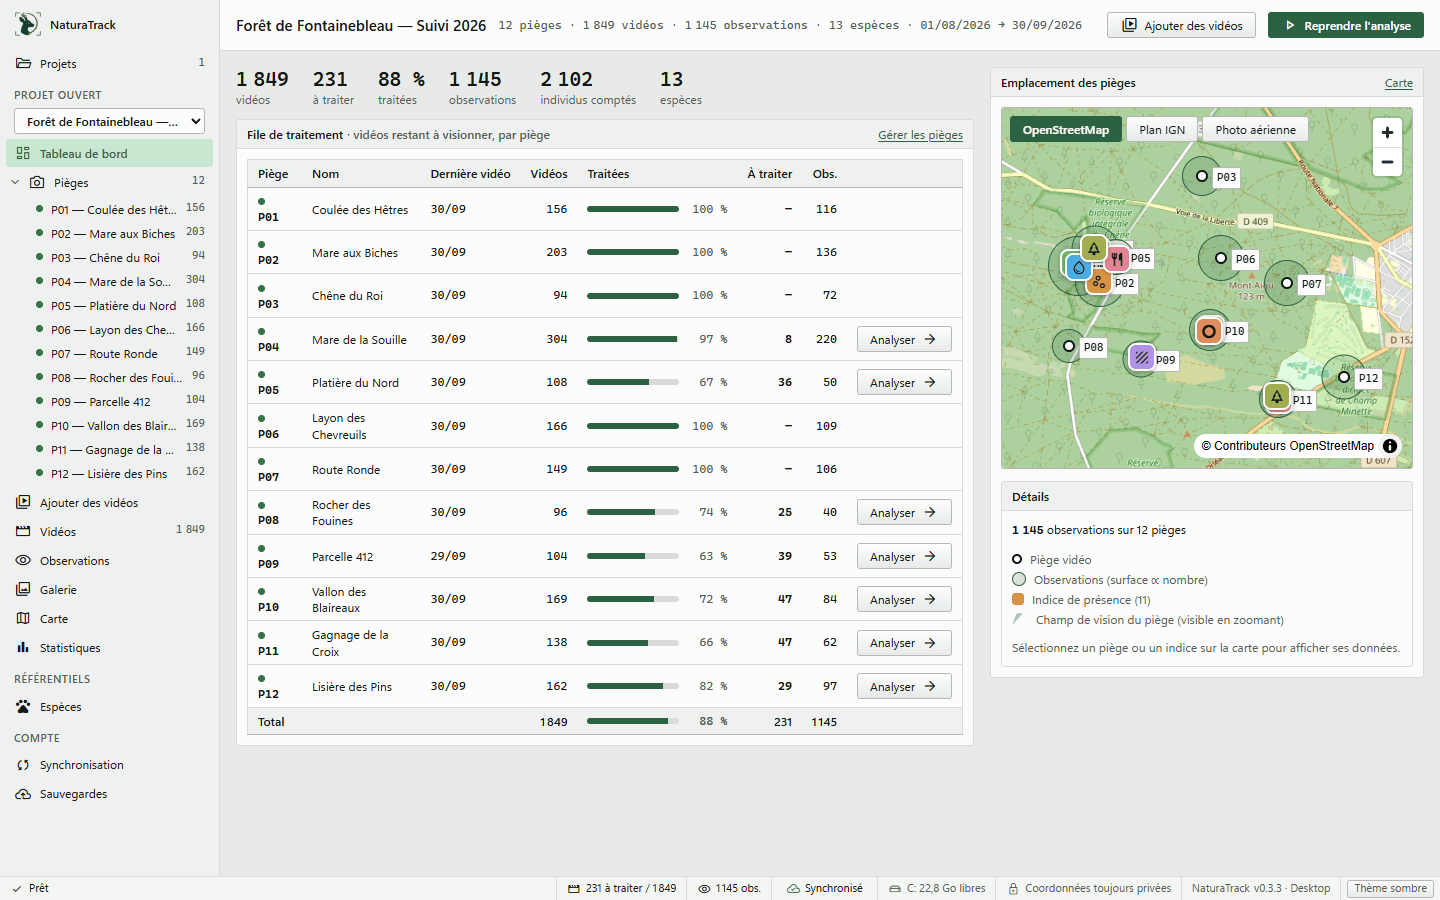Screen dimensions: 1440x900
Task: Open the project selector dropdown
Action: (x=109, y=122)
